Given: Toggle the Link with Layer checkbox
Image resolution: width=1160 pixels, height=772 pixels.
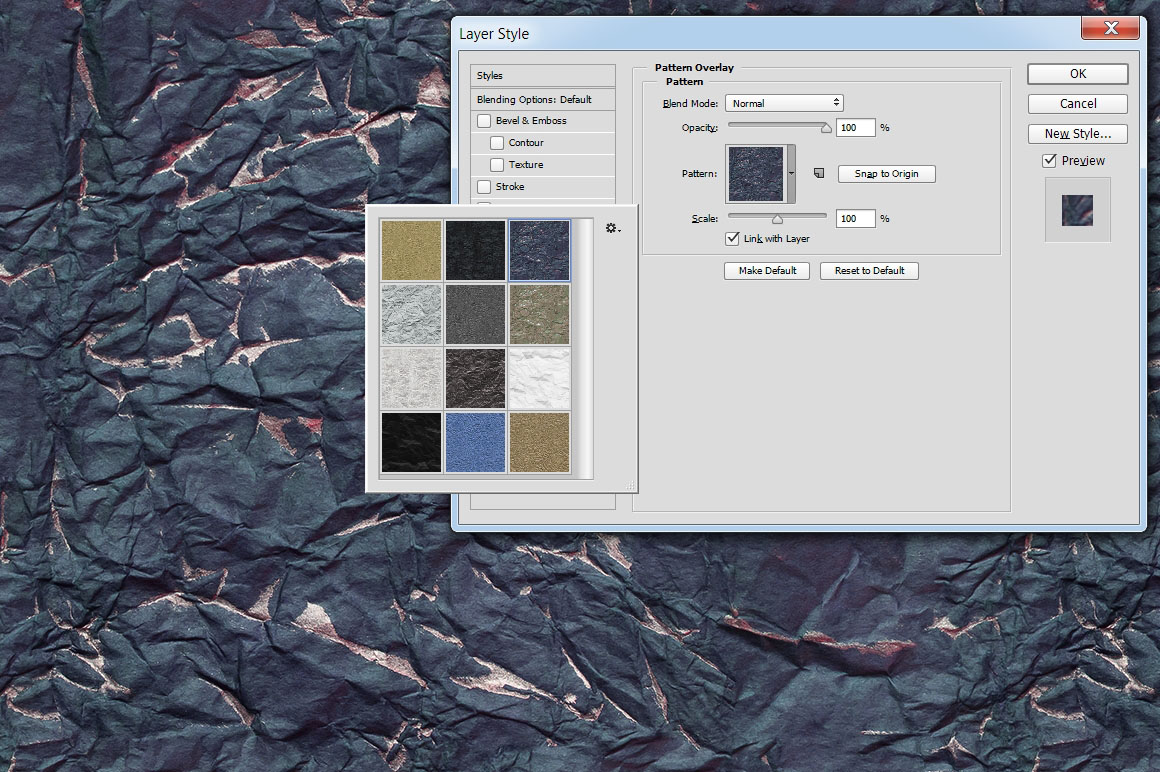Looking at the screenshot, I should pyautogui.click(x=733, y=239).
